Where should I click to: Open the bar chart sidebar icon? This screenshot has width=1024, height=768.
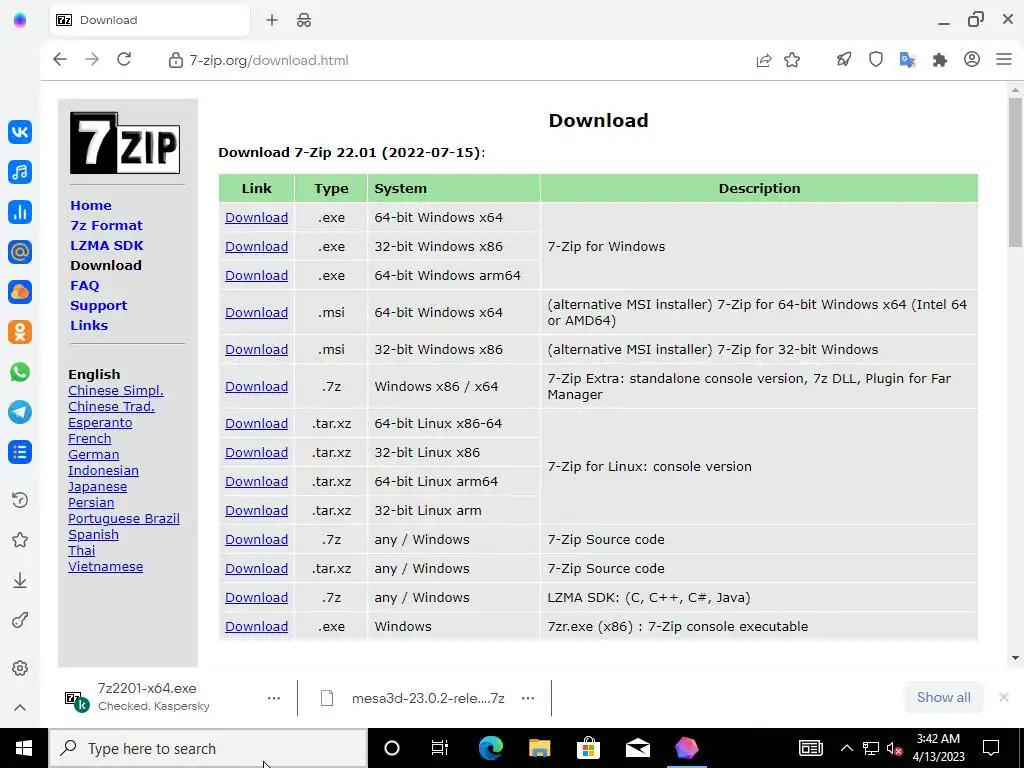click(20, 212)
